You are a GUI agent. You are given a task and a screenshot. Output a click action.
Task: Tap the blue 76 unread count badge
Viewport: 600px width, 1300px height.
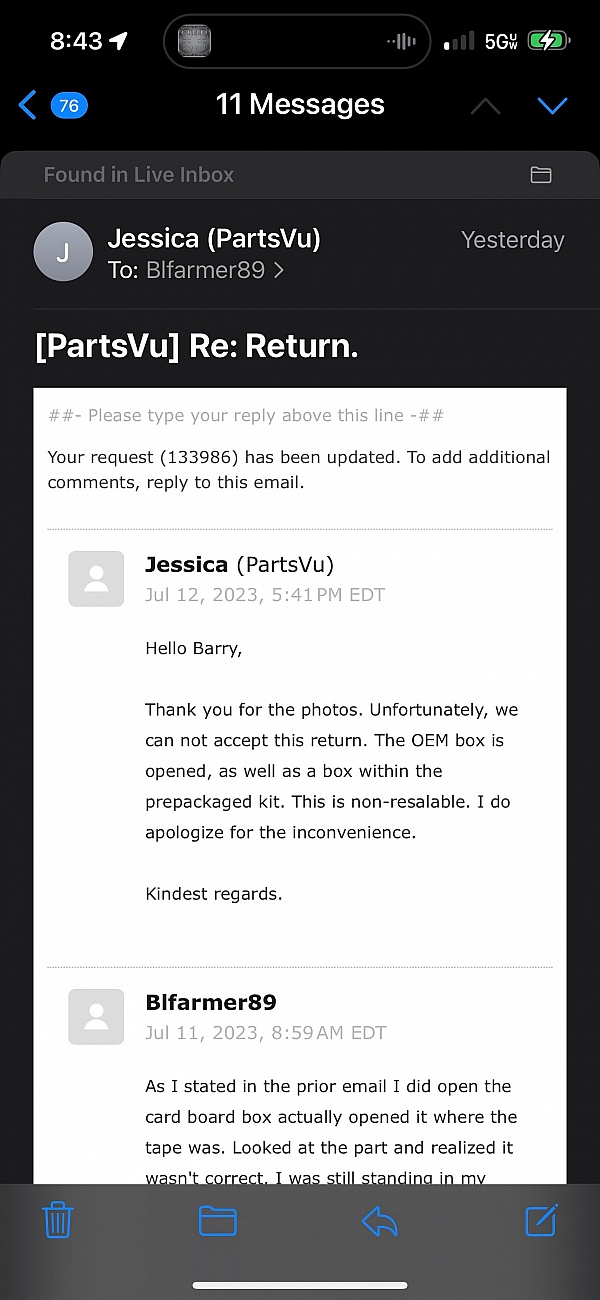tap(69, 105)
